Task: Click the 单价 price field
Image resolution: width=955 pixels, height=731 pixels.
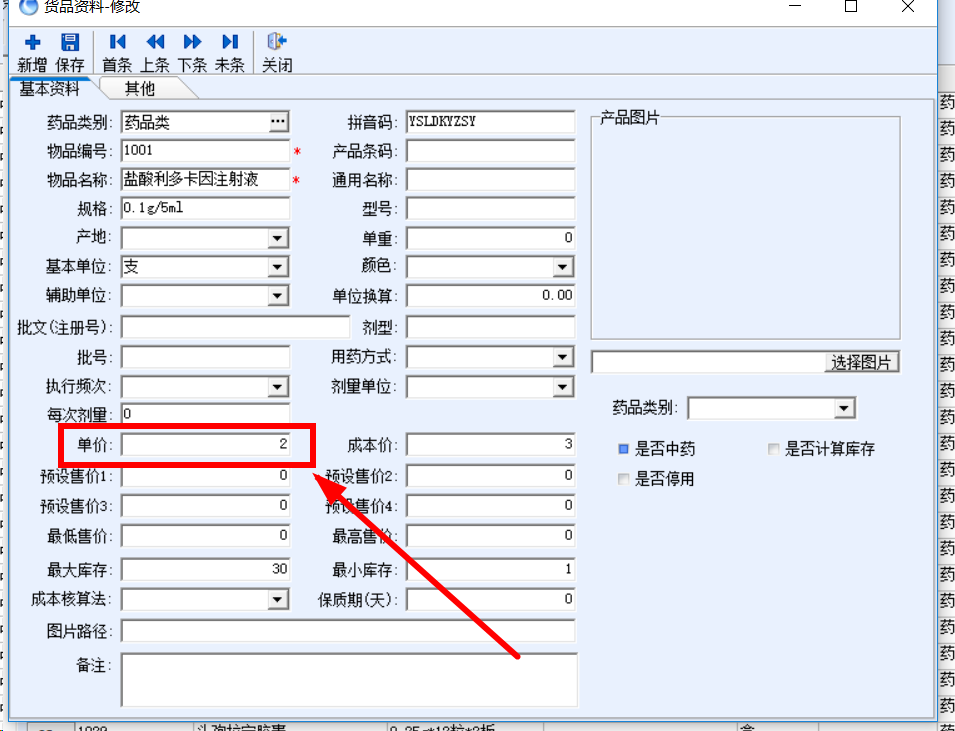Action: tap(205, 445)
